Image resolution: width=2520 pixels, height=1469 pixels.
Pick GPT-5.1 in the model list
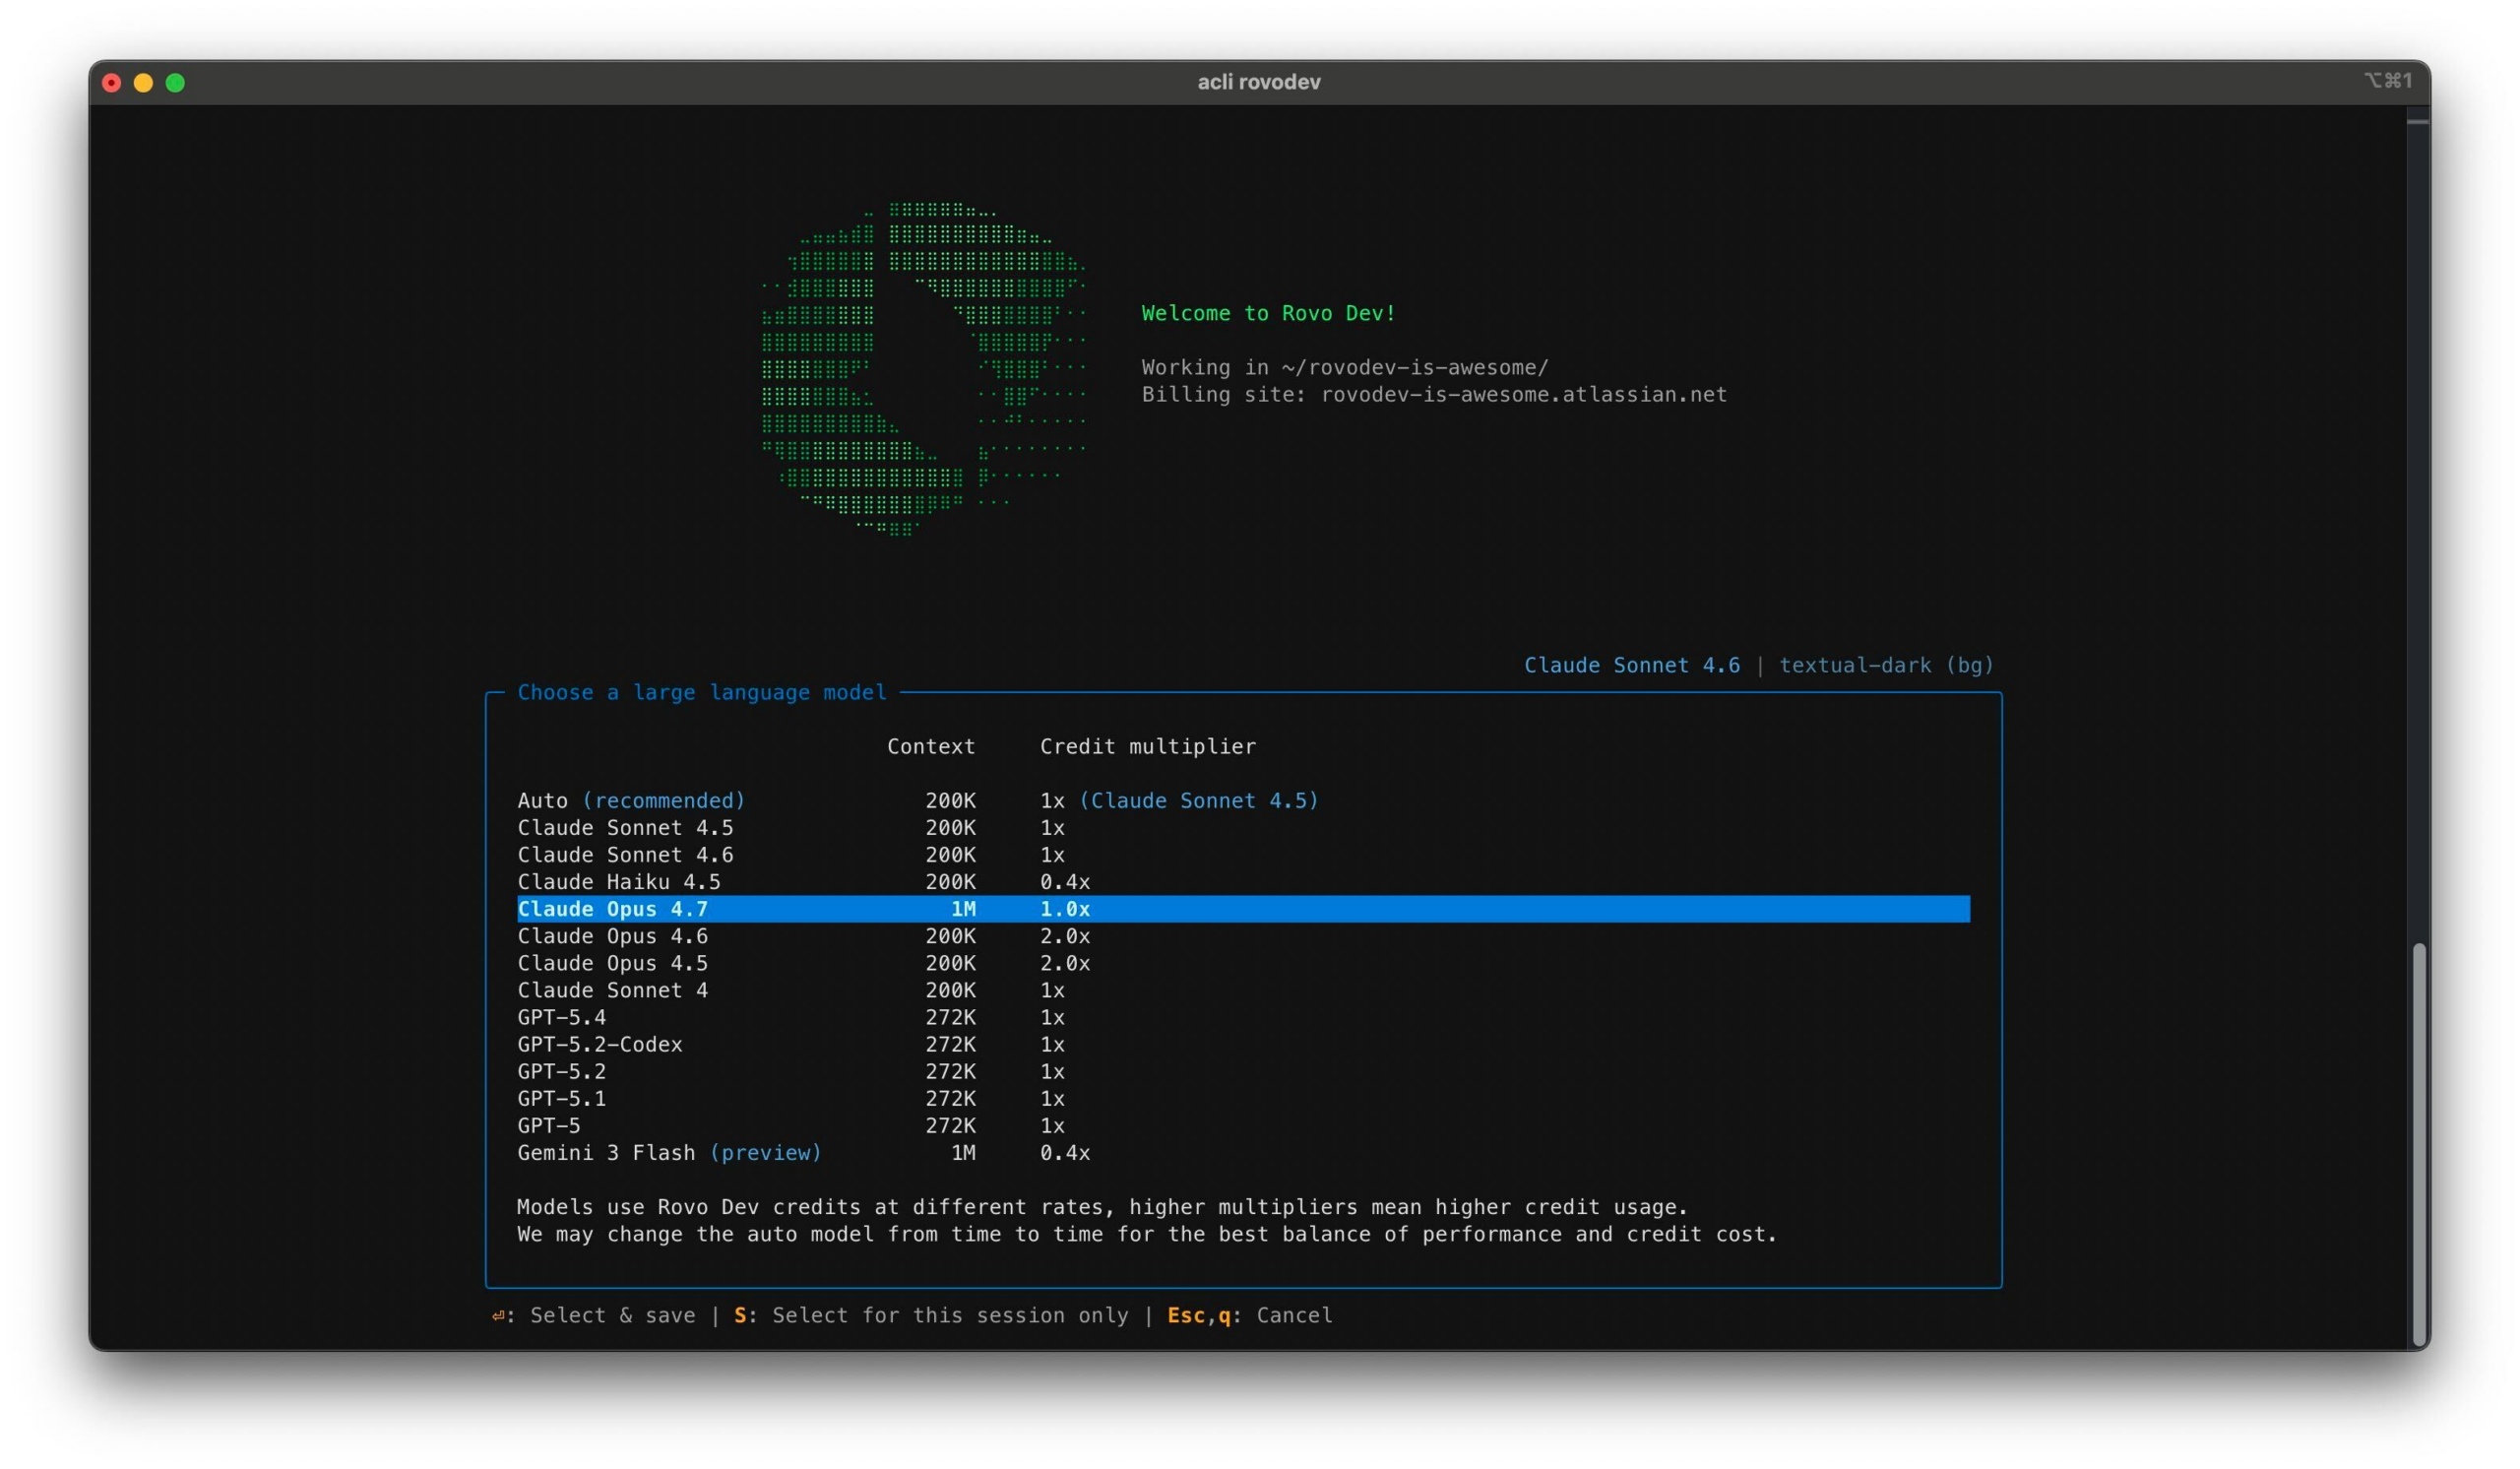[x=1243, y=1097]
